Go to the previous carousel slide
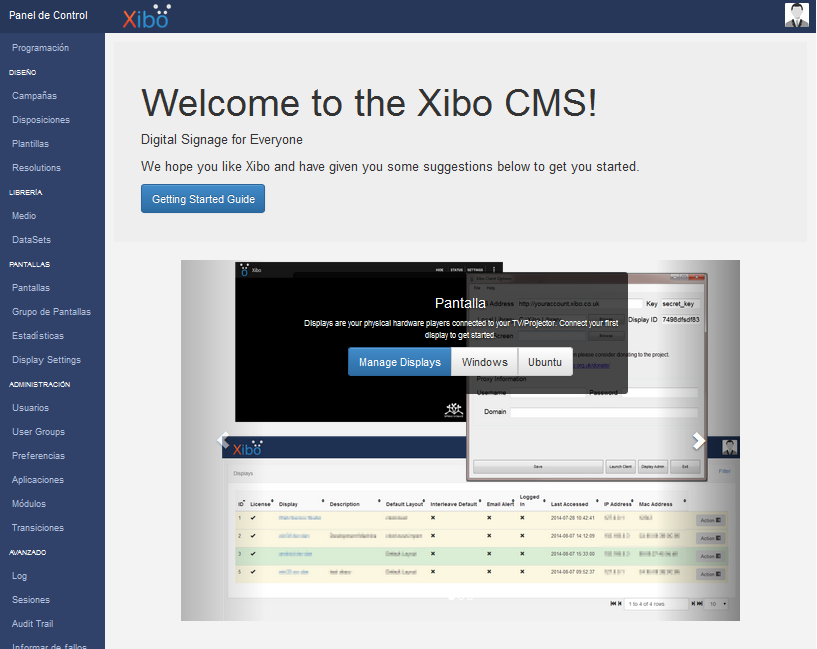The image size is (817, 649). click(223, 440)
